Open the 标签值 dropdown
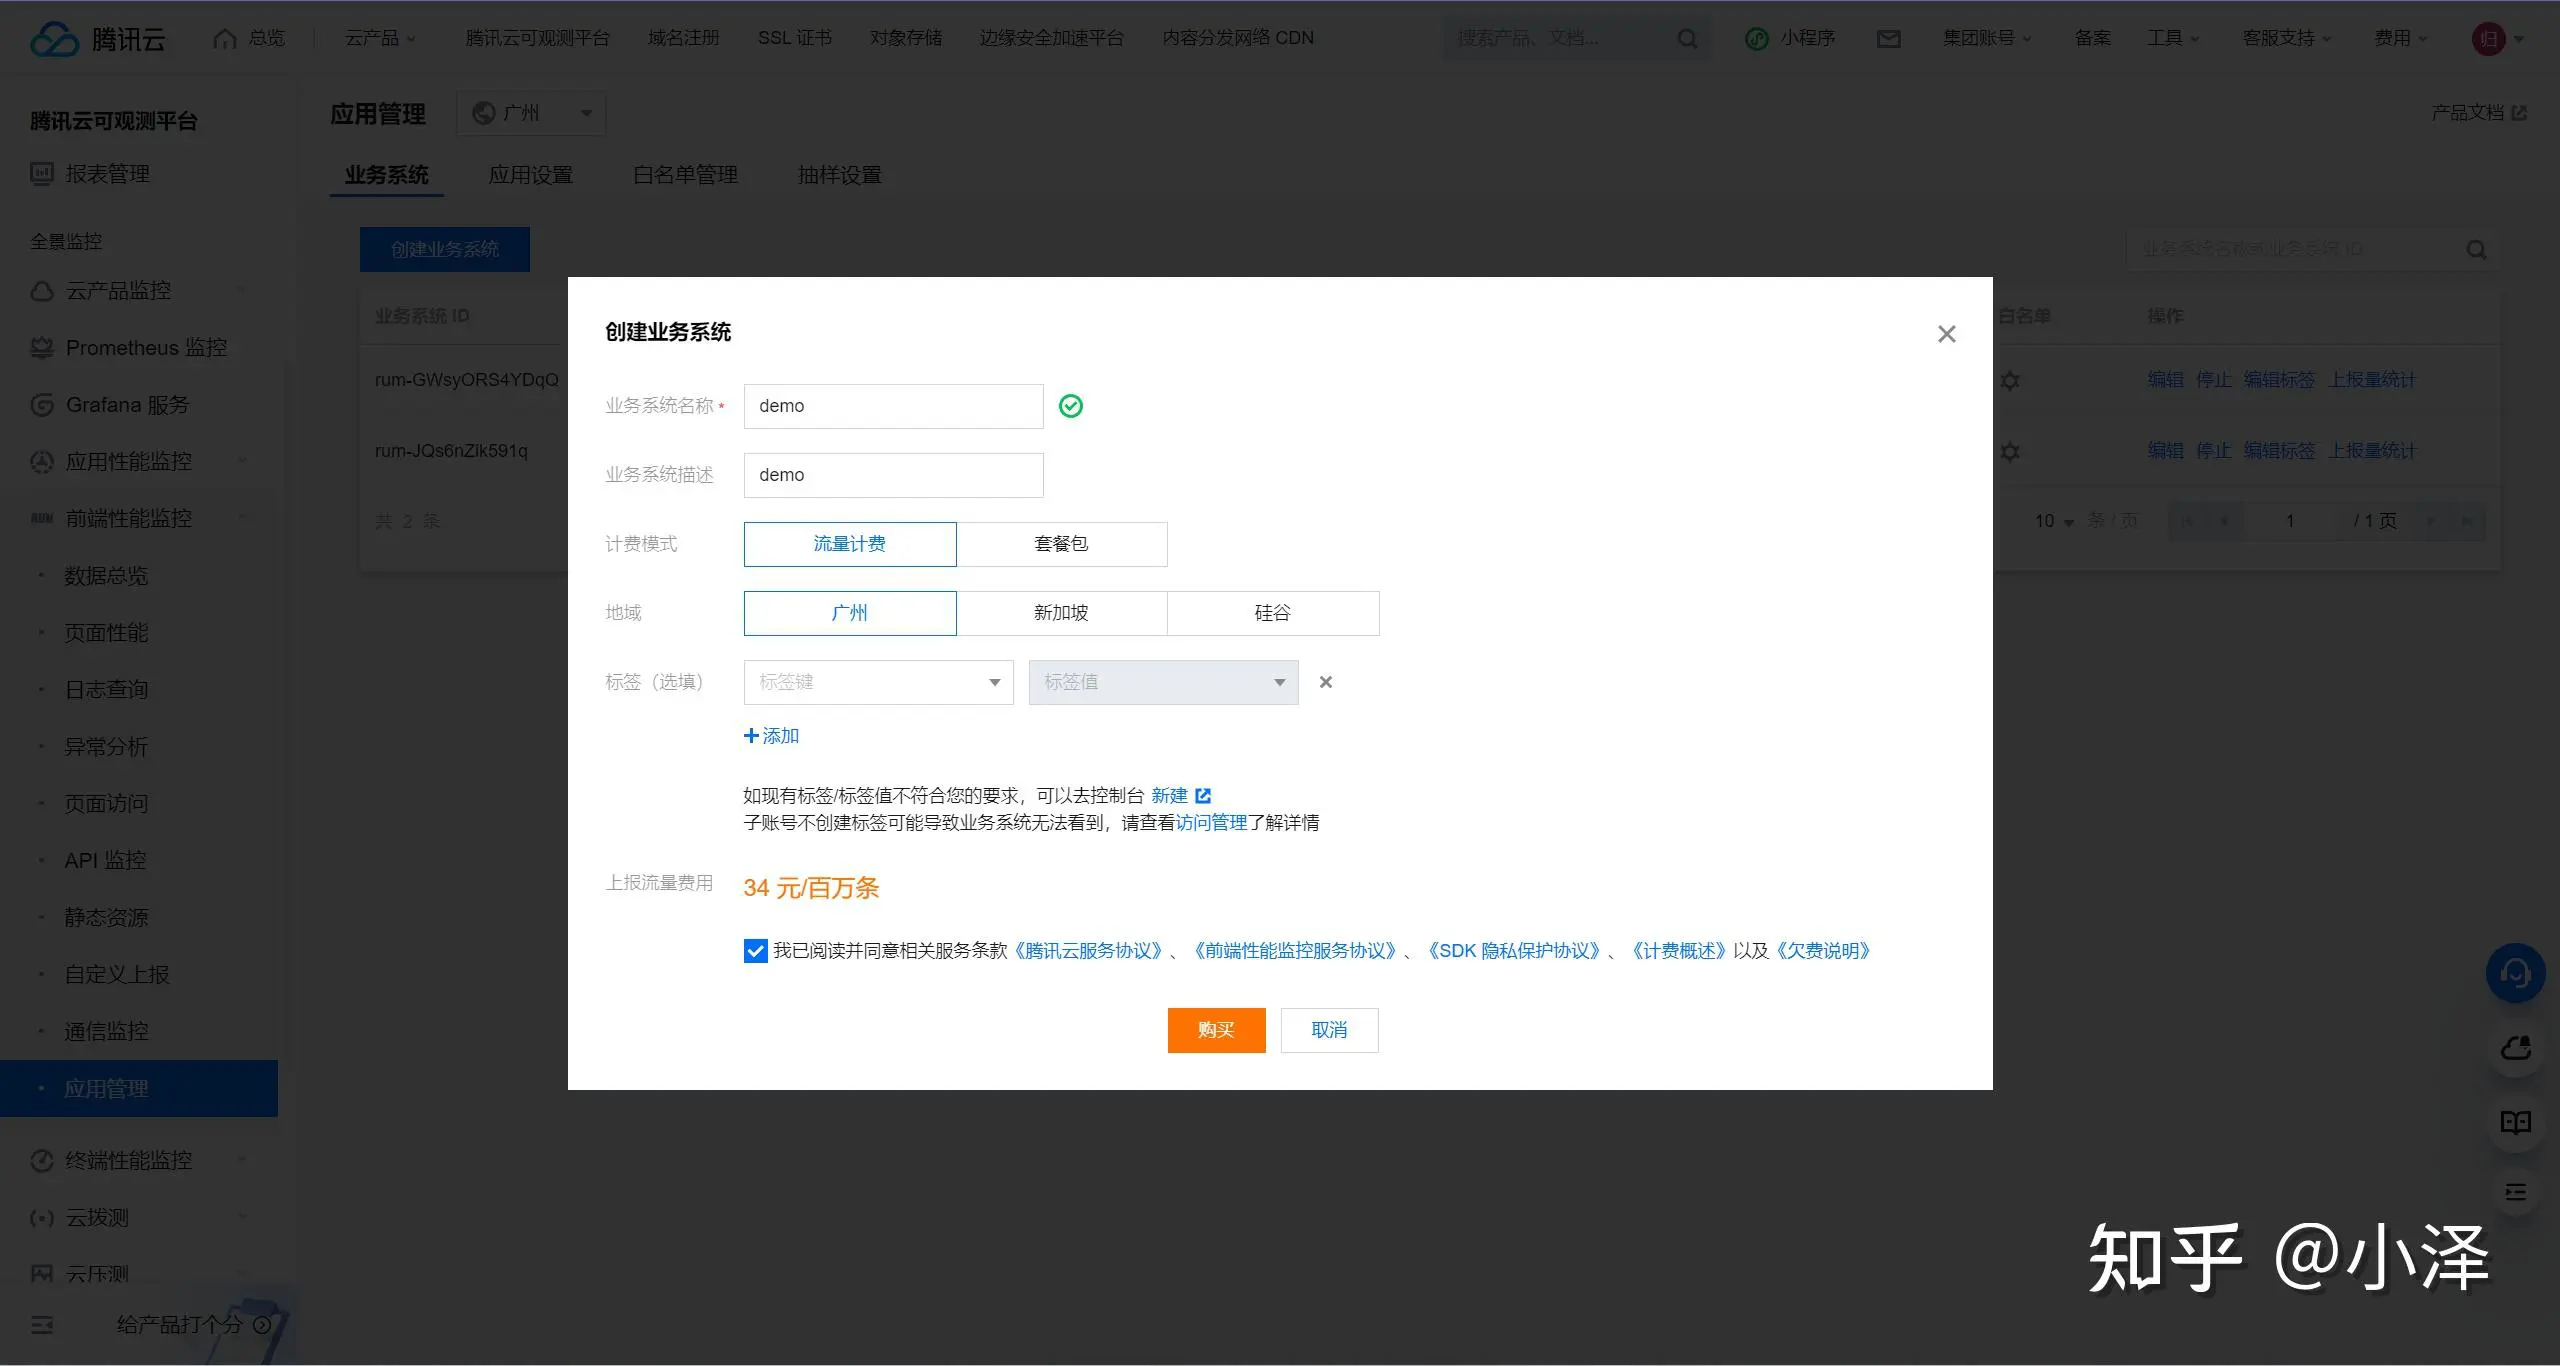Image resolution: width=2560 pixels, height=1366 pixels. 1163,682
